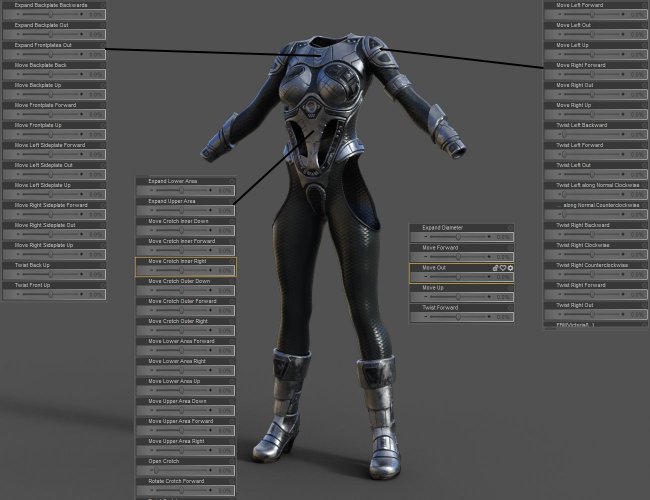
Task: Select the Expand Backplate Out label
Action: (41, 25)
